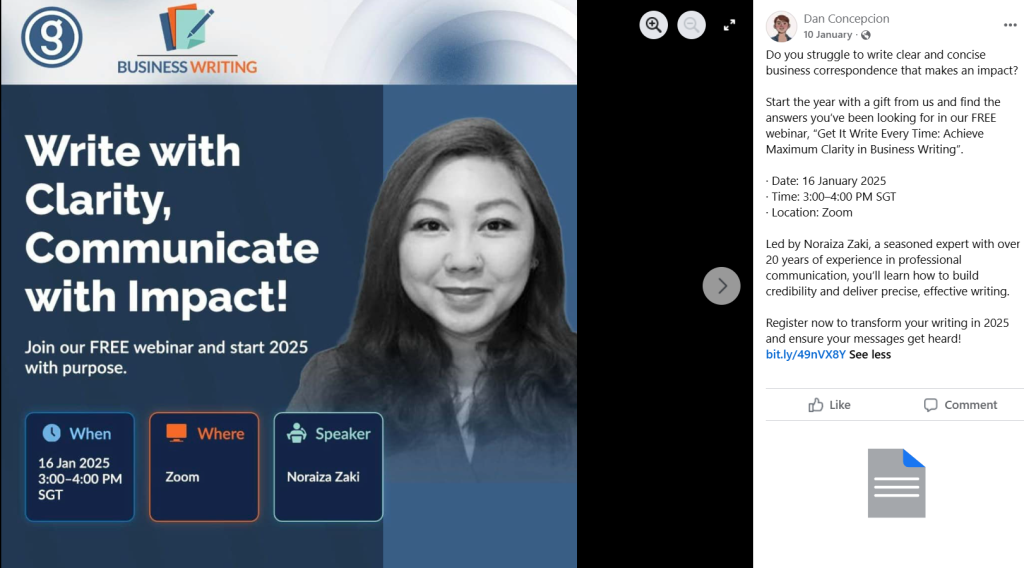Click the circular G logo
This screenshot has width=1024, height=568.
point(52,36)
